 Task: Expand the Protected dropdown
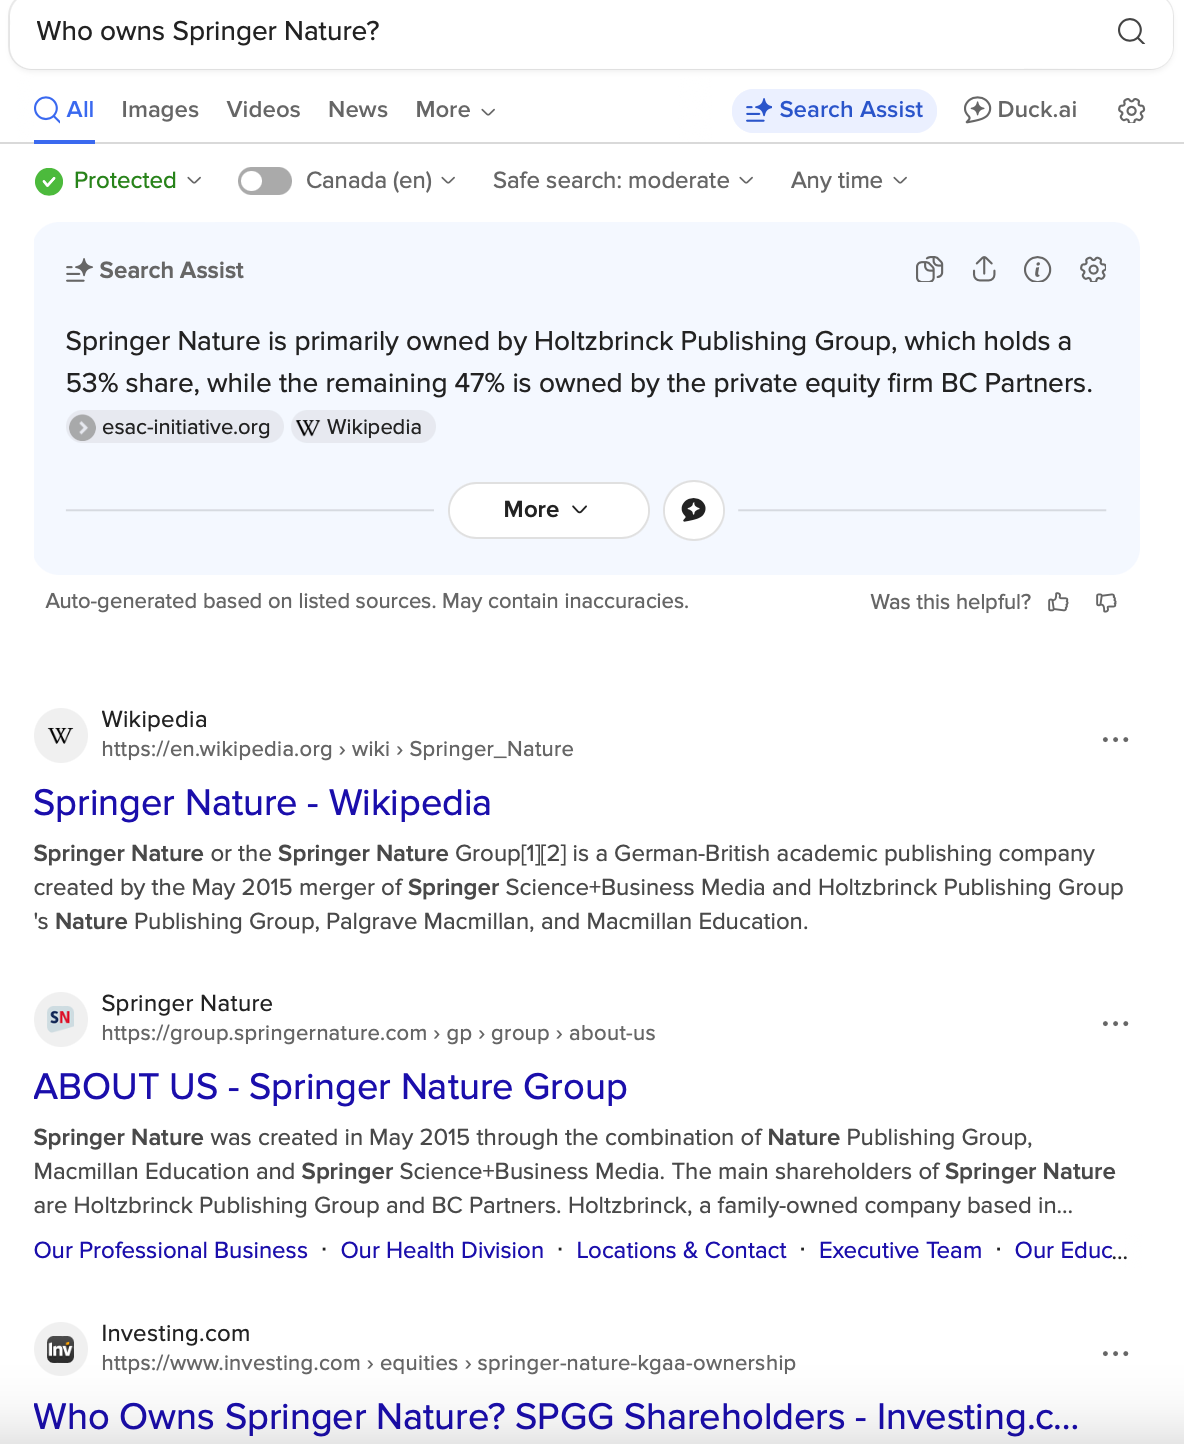tap(137, 181)
